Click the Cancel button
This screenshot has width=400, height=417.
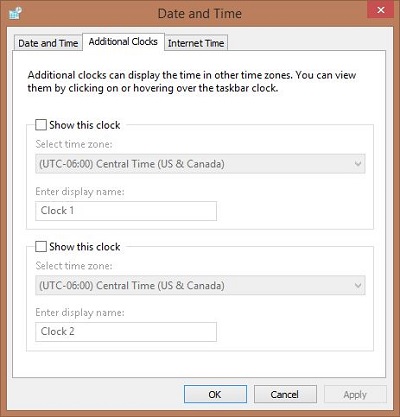point(285,394)
